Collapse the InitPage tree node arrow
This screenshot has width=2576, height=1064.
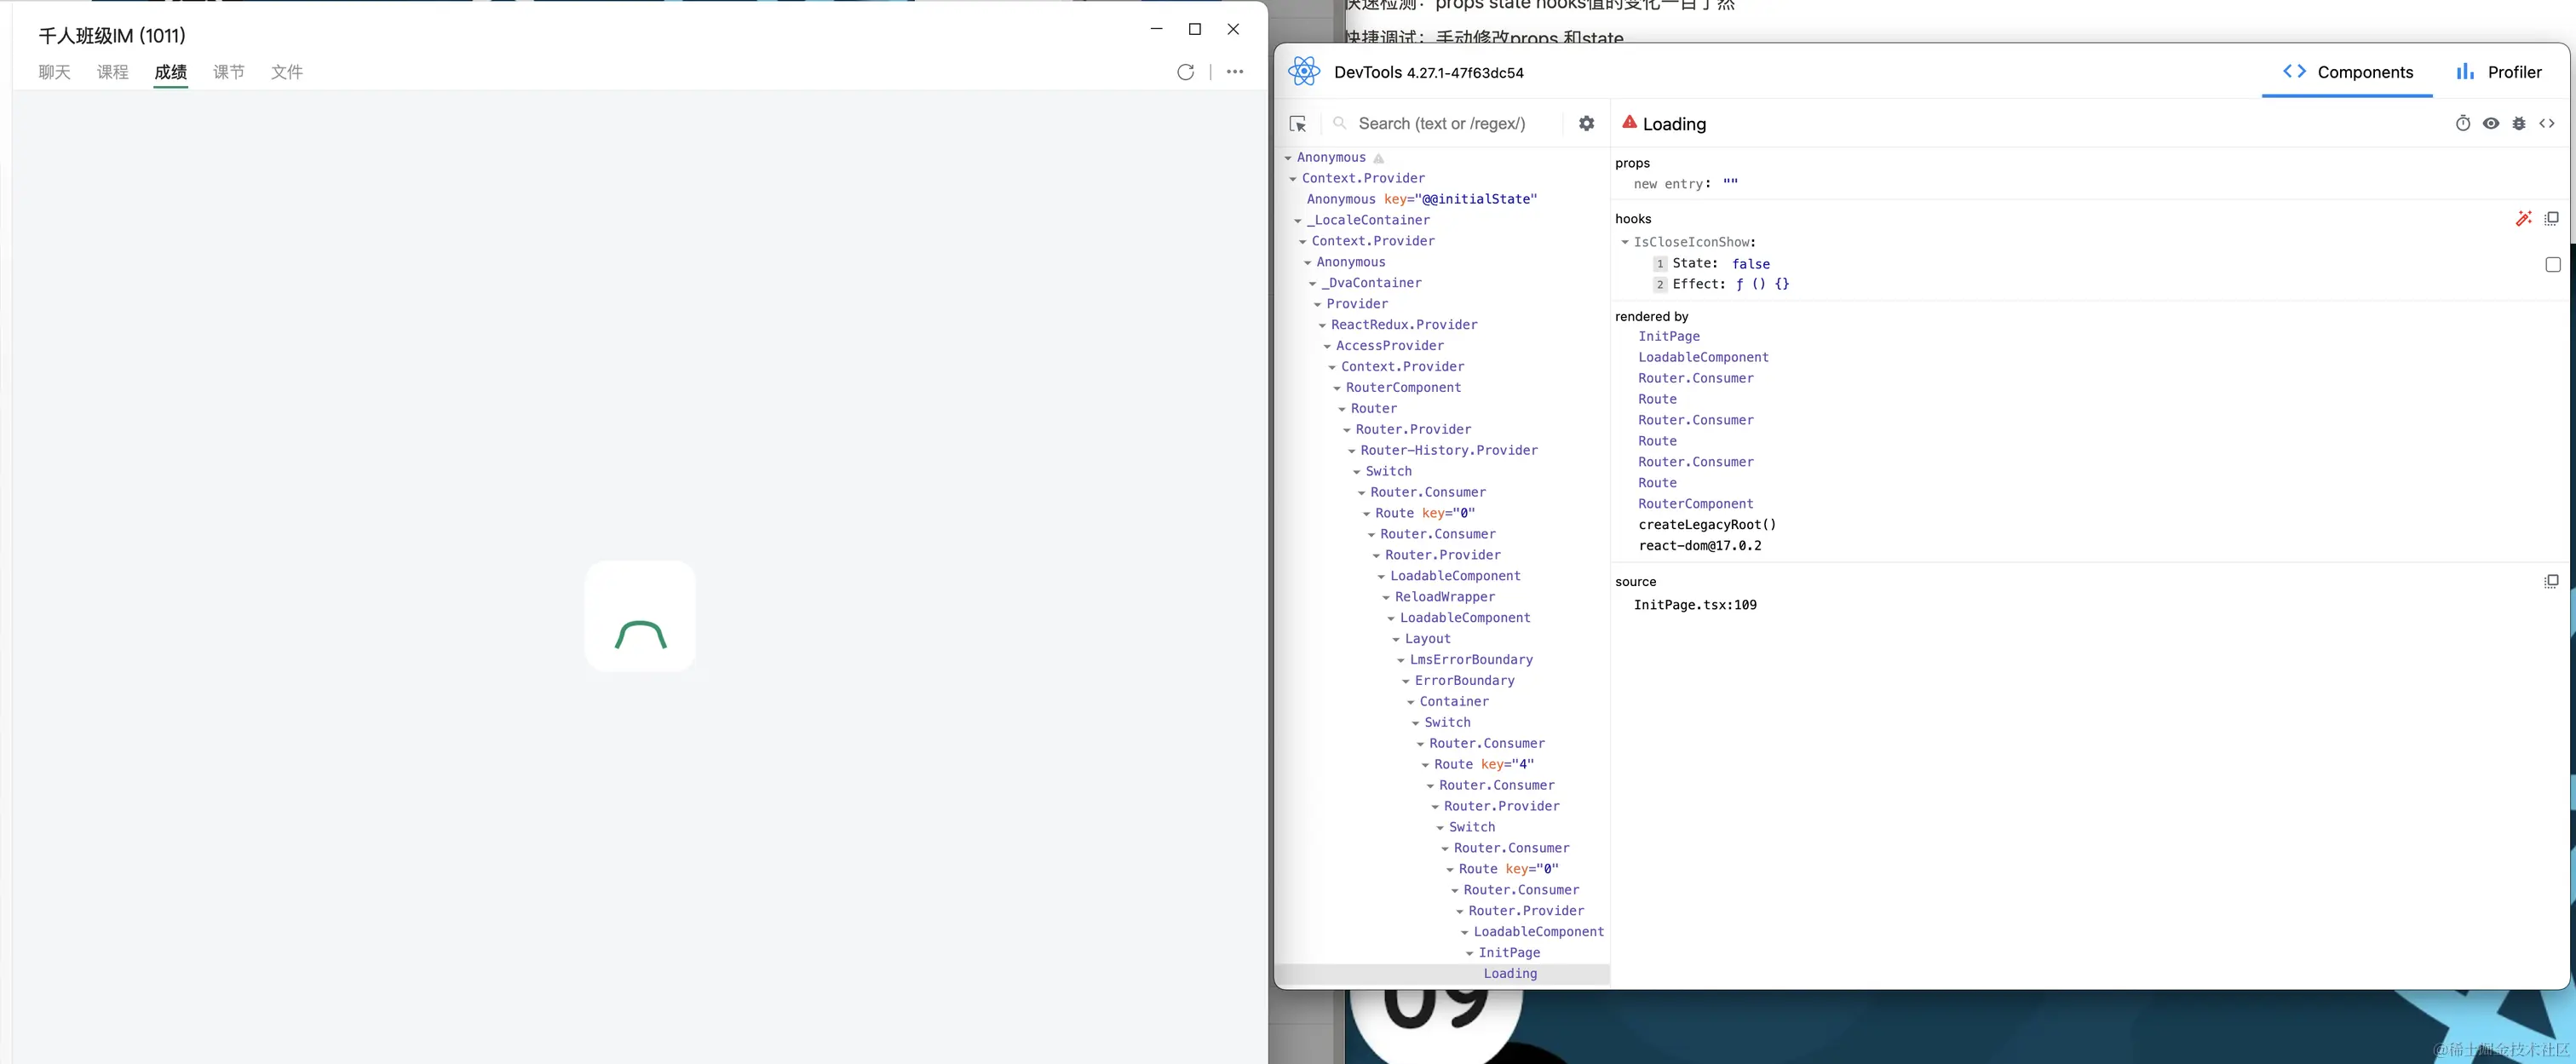pyautogui.click(x=1469, y=953)
